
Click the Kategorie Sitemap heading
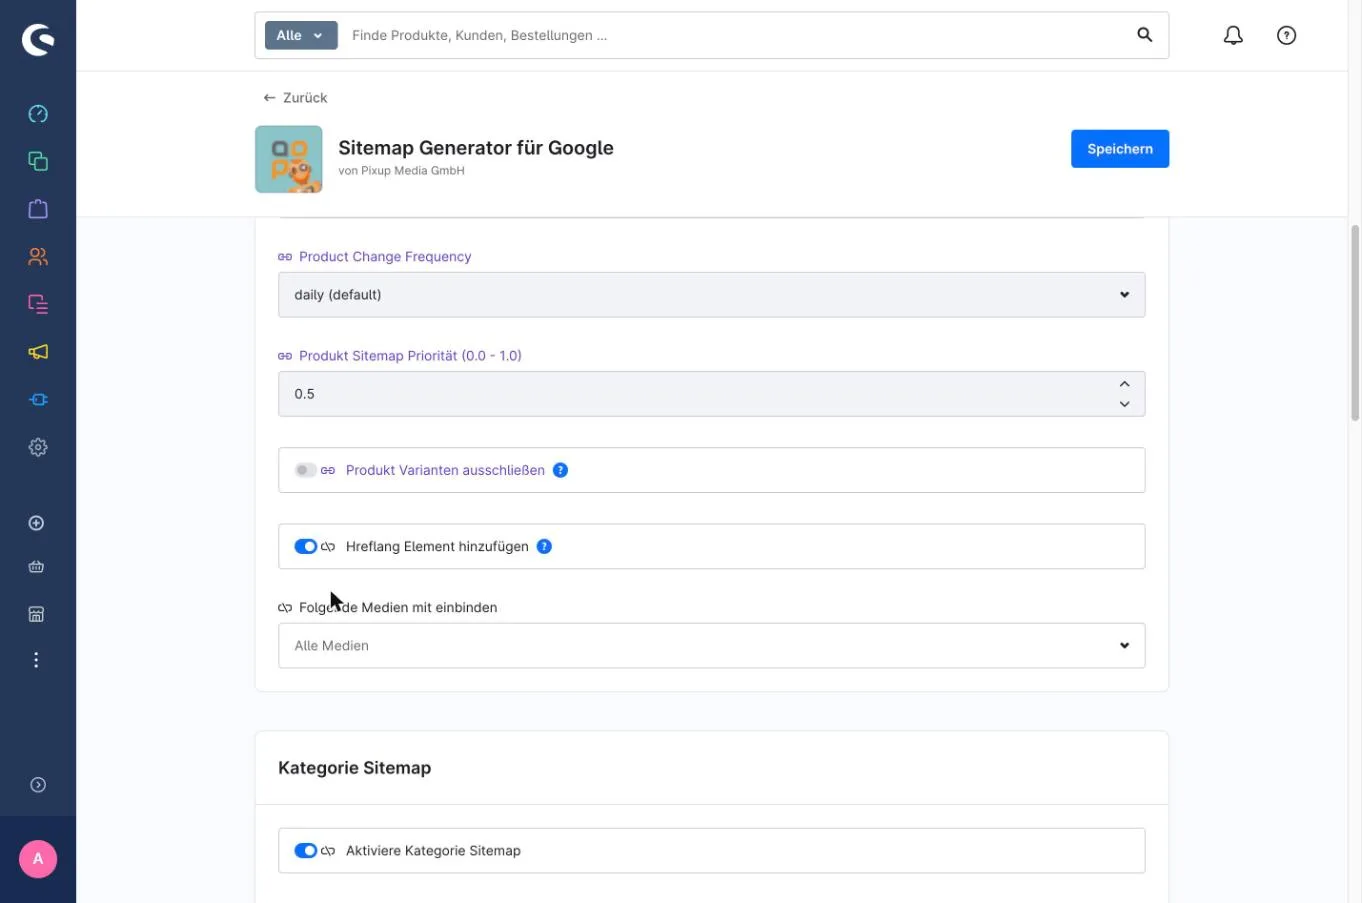[355, 768]
